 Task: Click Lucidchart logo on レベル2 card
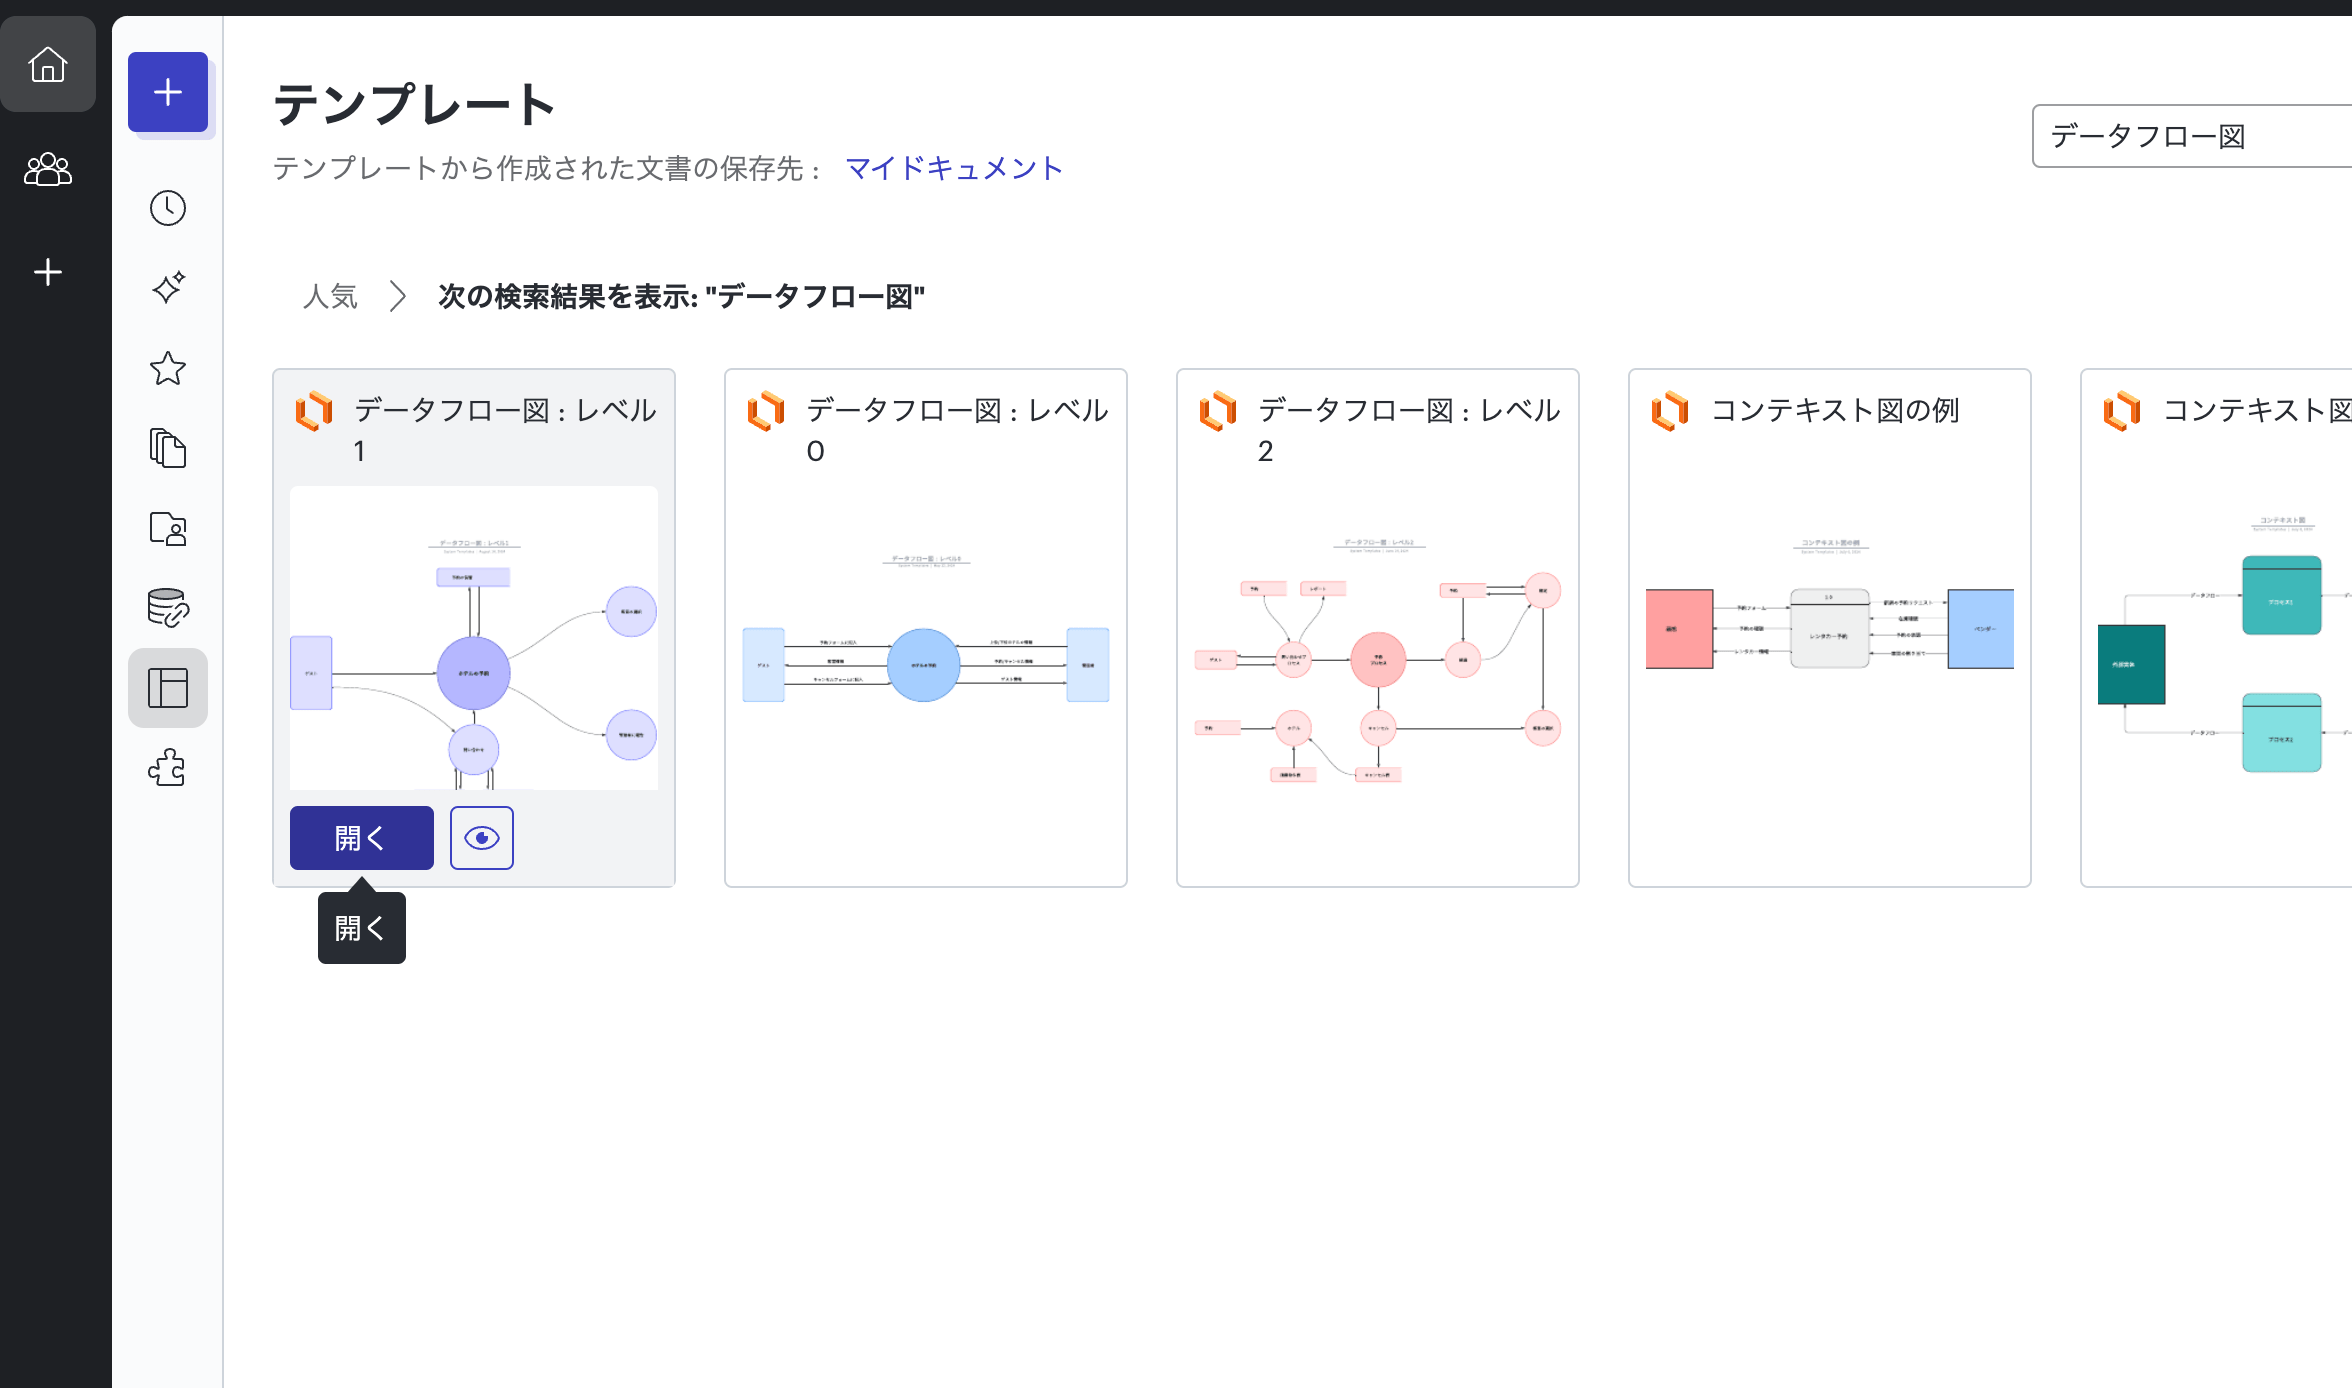point(1218,411)
